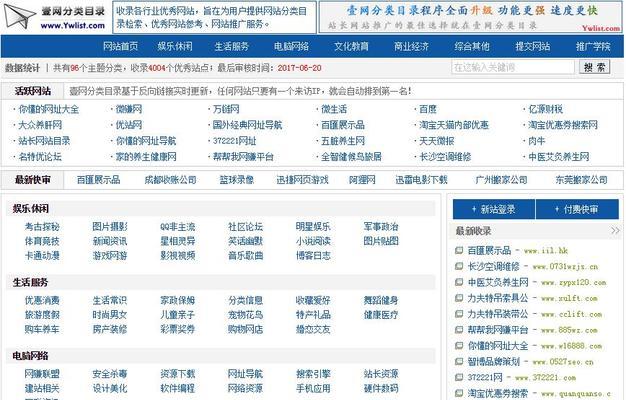Open 成都收账公司 in the 最新快审 row
626x400 pixels.
click(x=170, y=180)
